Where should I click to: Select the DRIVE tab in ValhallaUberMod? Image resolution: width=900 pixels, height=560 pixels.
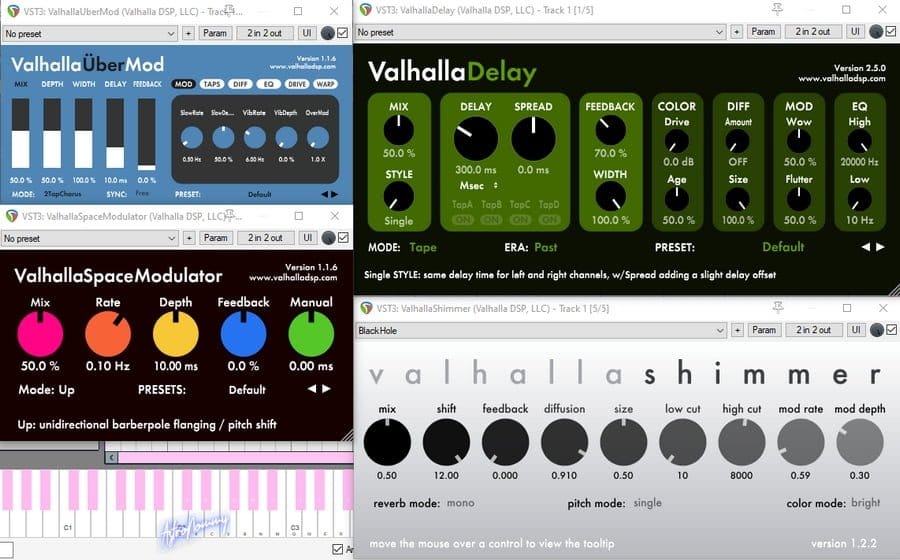point(297,84)
